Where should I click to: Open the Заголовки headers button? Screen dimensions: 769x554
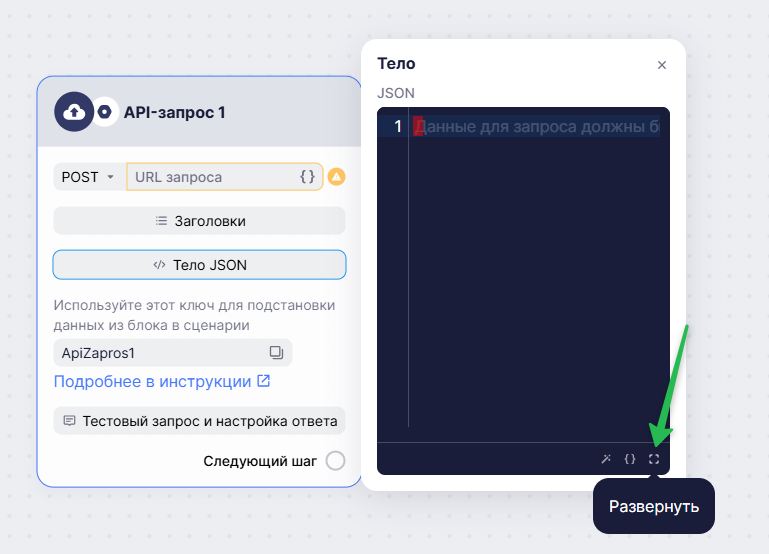(x=200, y=221)
